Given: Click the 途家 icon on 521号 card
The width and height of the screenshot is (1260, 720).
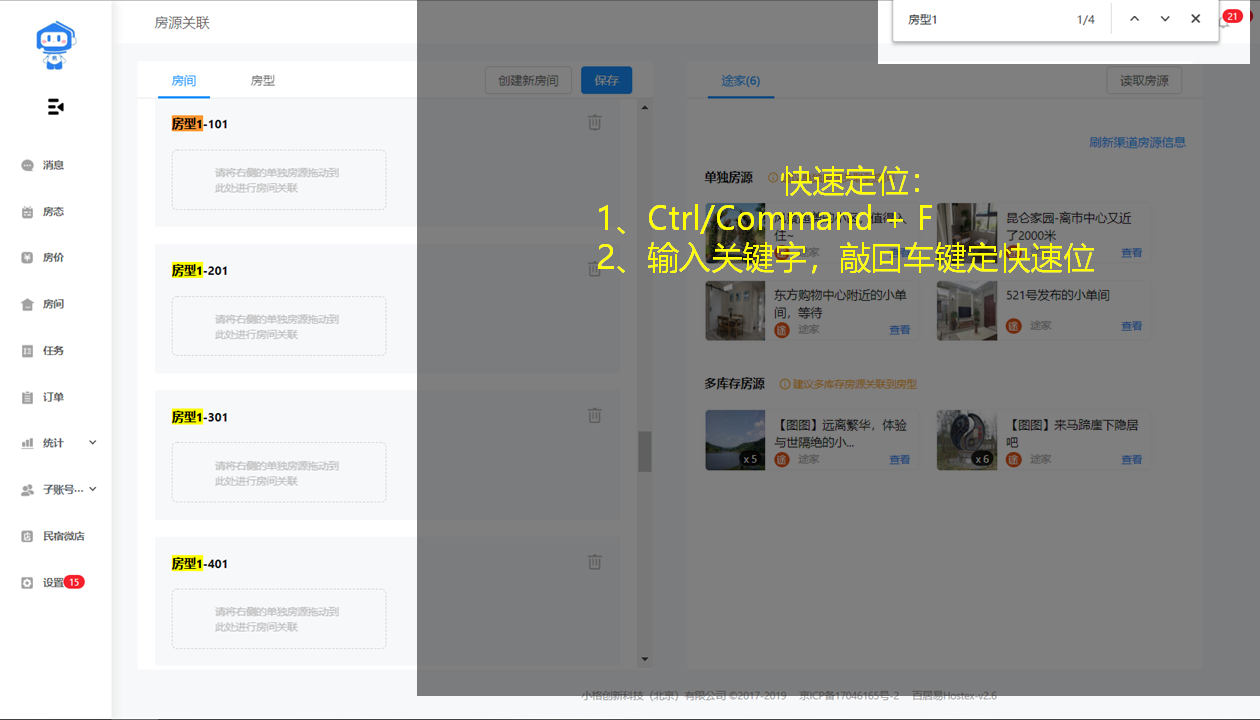Looking at the screenshot, I should coord(1013,326).
